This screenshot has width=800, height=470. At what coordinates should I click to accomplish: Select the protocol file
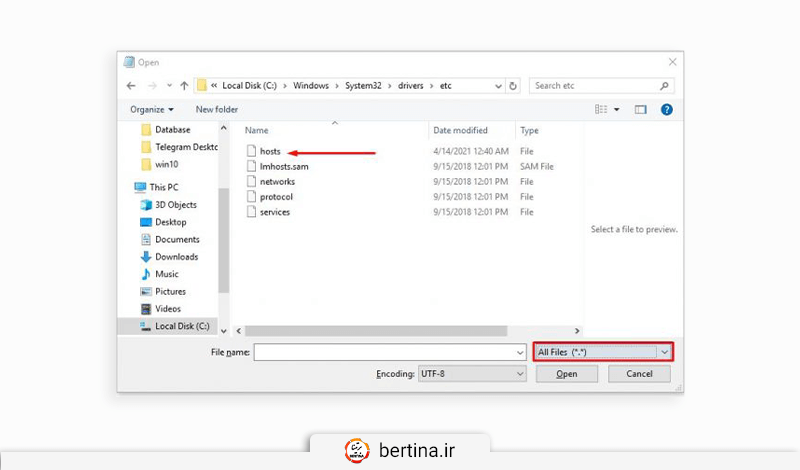pos(276,197)
